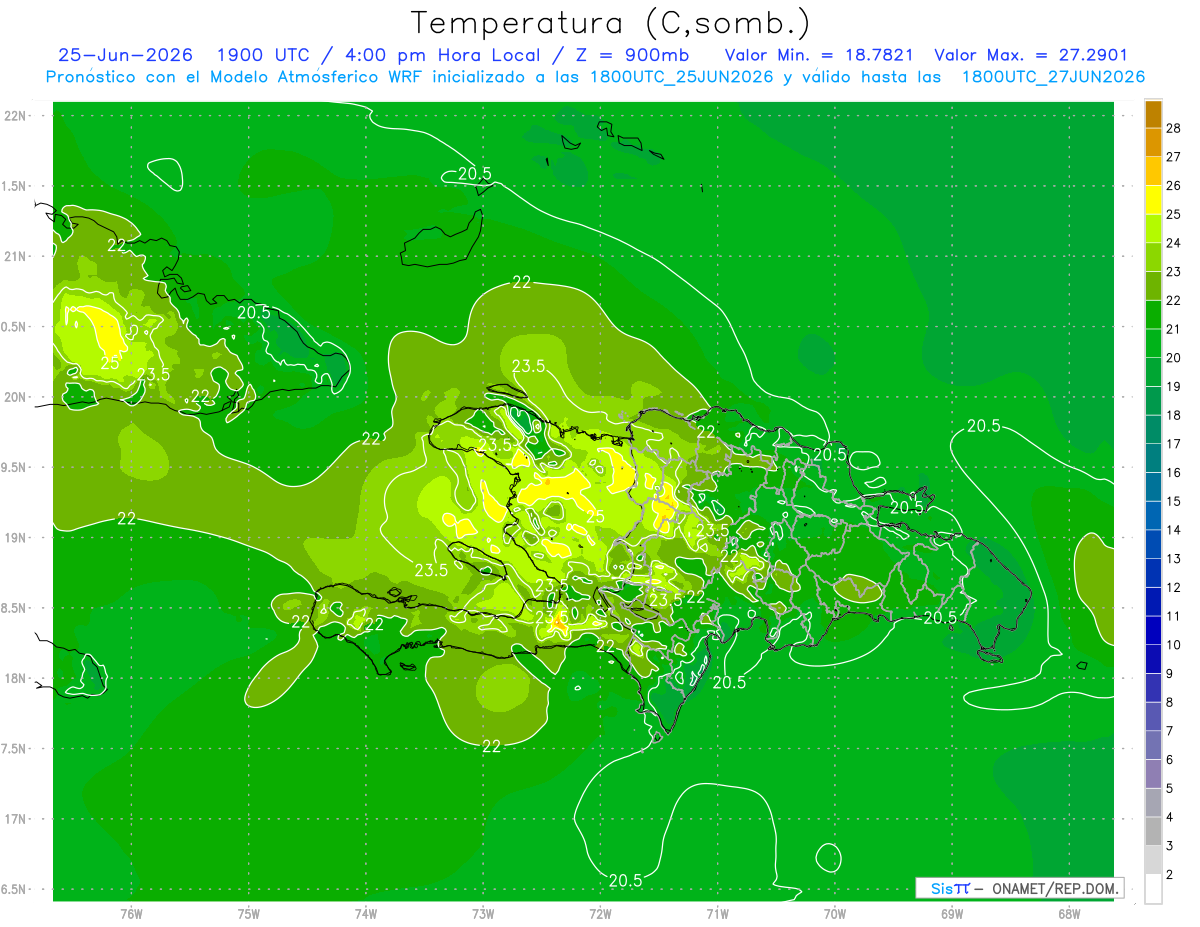Image resolution: width=1200 pixels, height=927 pixels.
Task: Click the '18' label on color scale
Action: [x=1175, y=415]
